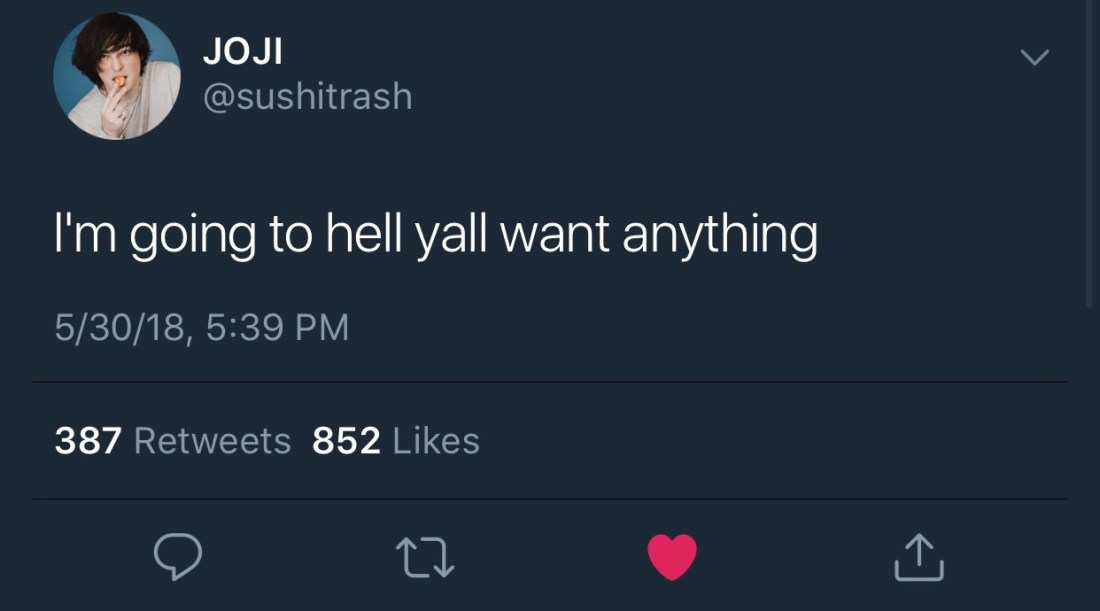Select the "I'm going to hell" tweet text
The width and height of the screenshot is (1100, 611).
point(436,236)
